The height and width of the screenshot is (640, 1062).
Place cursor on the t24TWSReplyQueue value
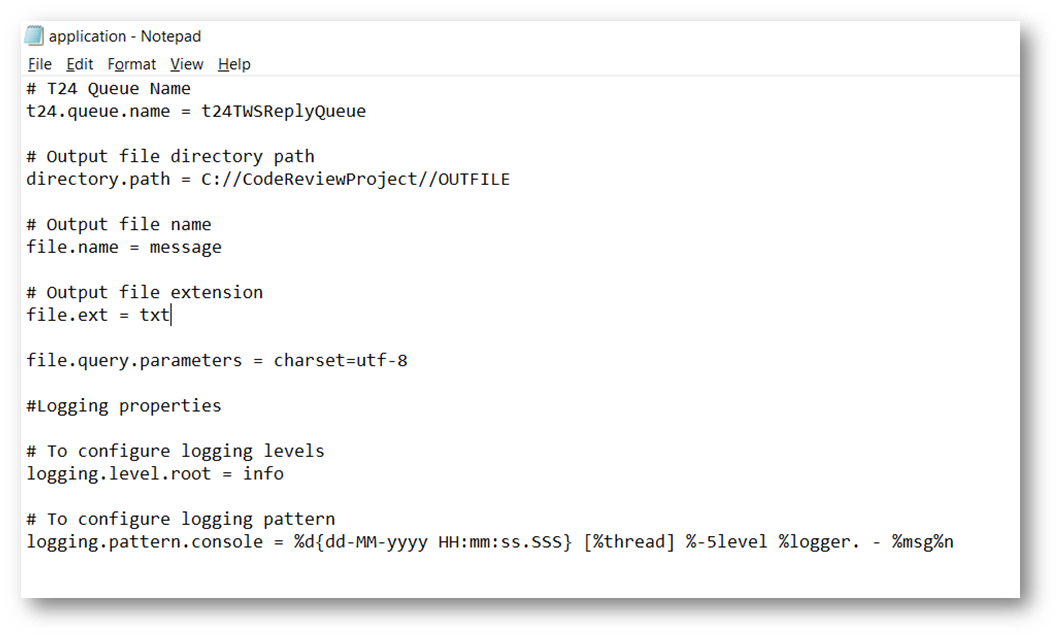tap(284, 111)
